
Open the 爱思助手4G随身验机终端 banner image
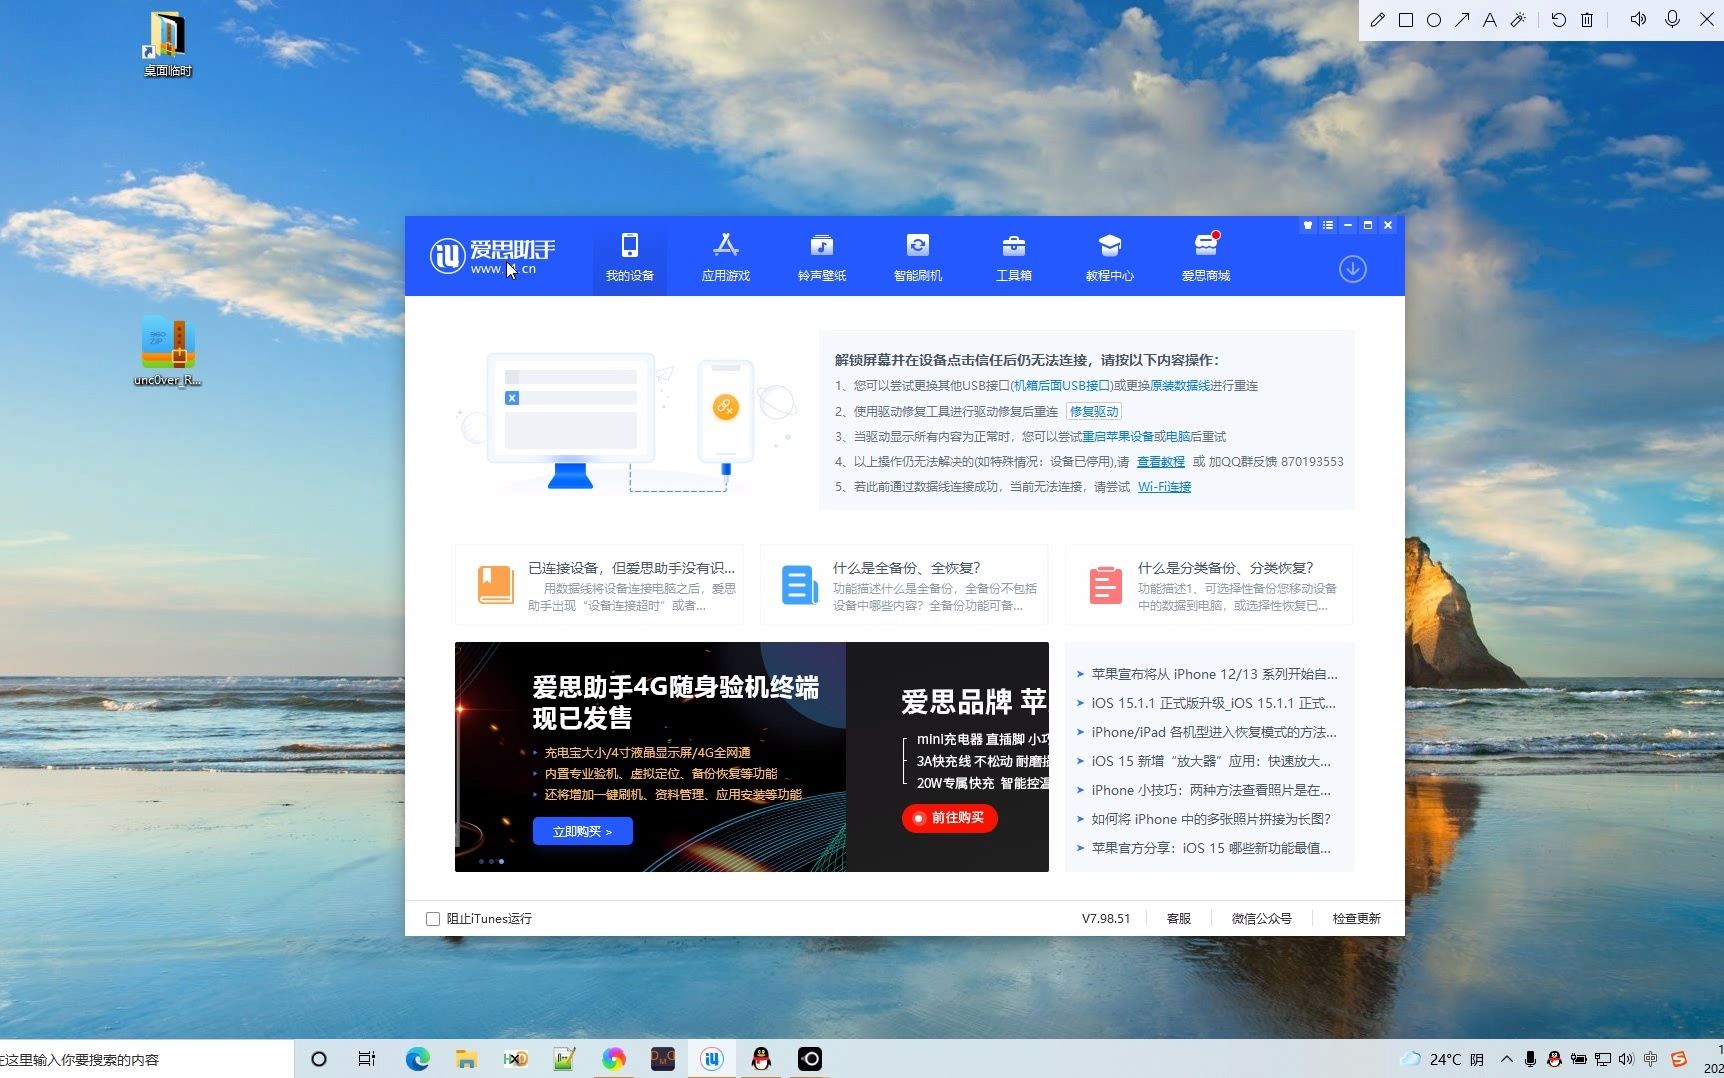point(650,757)
